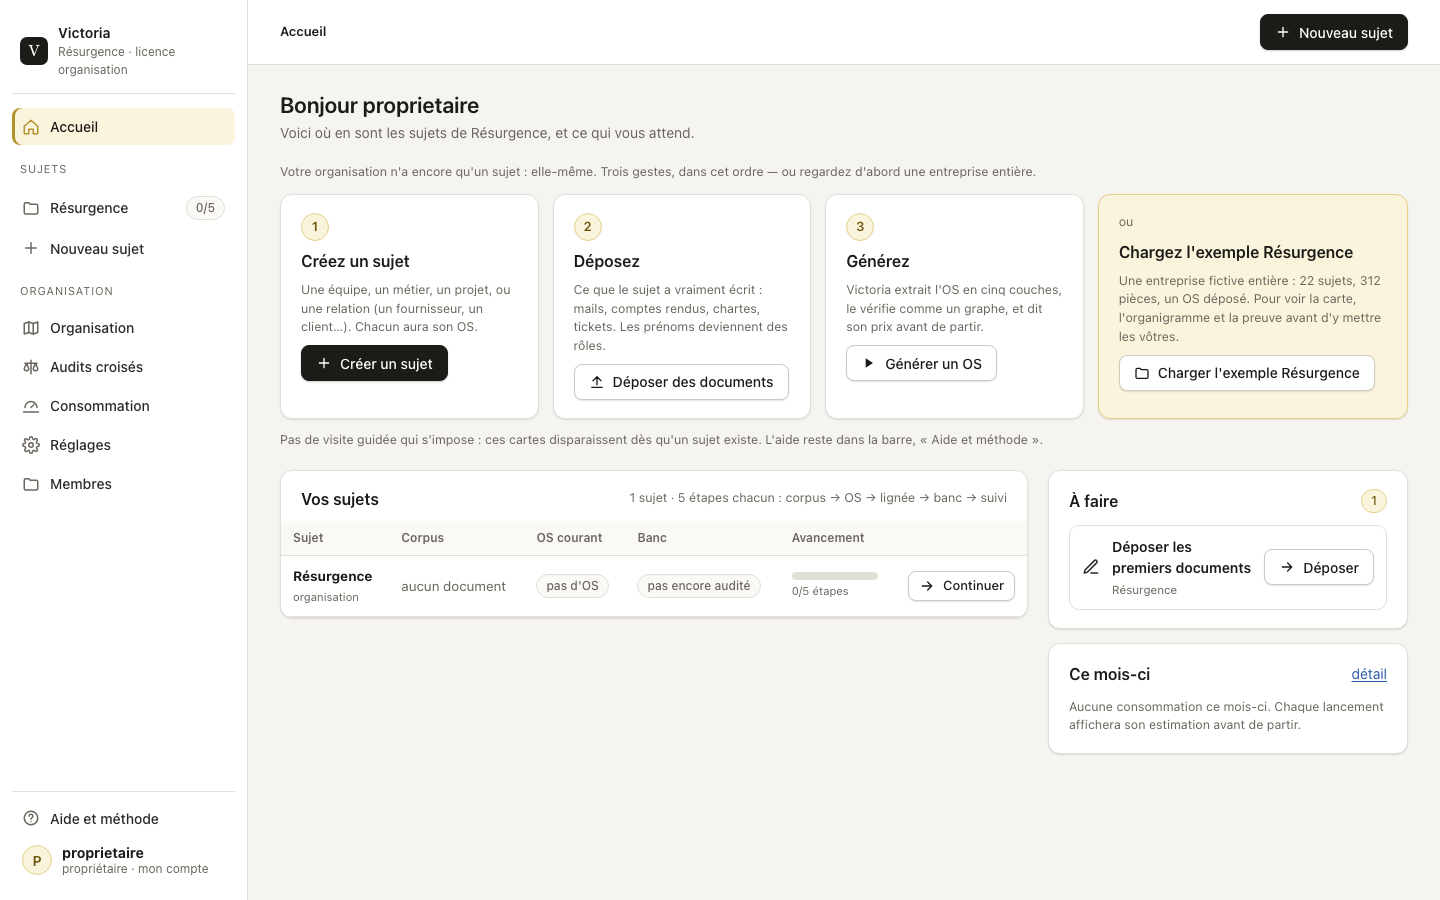Open the proprietaire account name in sidebar footer
This screenshot has width=1440, height=900.
[x=103, y=853]
